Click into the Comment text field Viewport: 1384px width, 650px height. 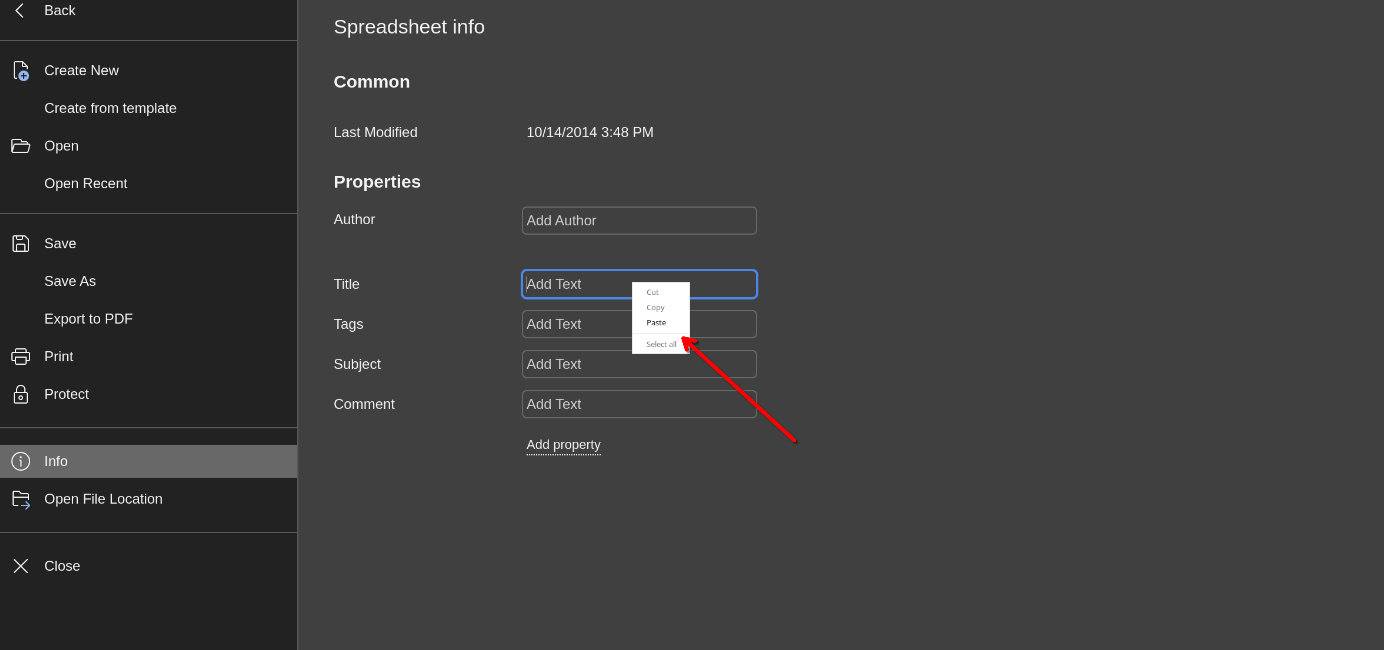pos(639,404)
